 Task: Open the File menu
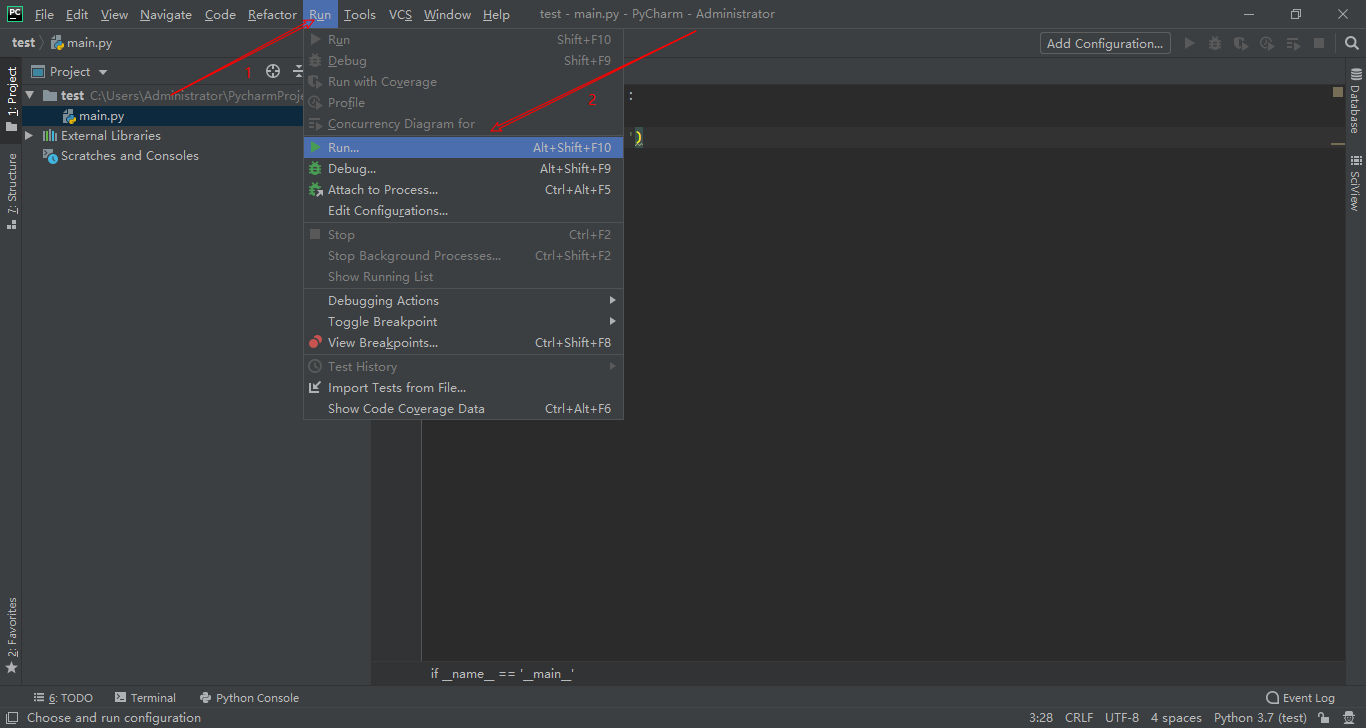(x=44, y=14)
